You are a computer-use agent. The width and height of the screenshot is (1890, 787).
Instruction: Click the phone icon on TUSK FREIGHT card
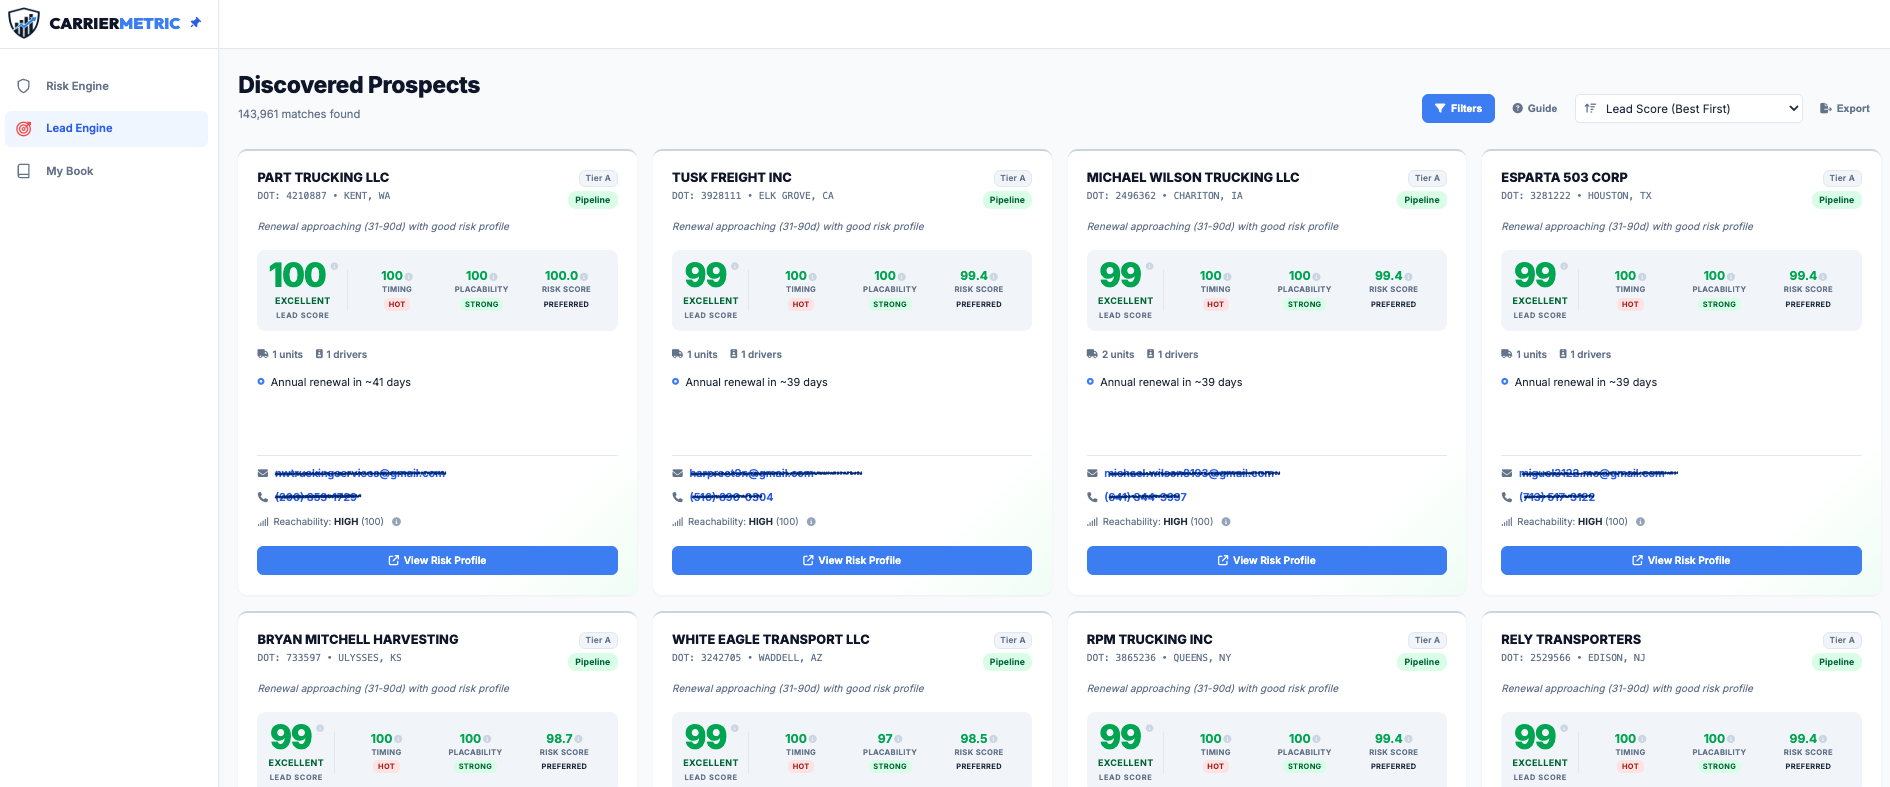[x=678, y=496]
